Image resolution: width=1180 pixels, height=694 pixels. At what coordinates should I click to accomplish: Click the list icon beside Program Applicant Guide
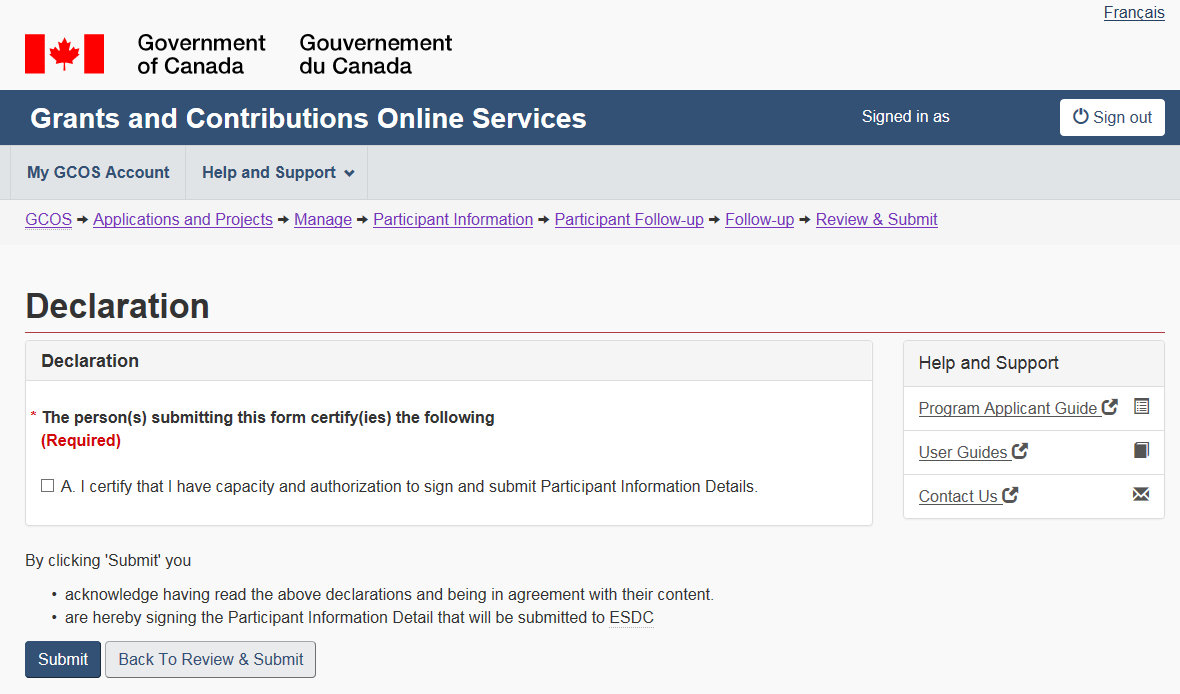[x=1142, y=407]
